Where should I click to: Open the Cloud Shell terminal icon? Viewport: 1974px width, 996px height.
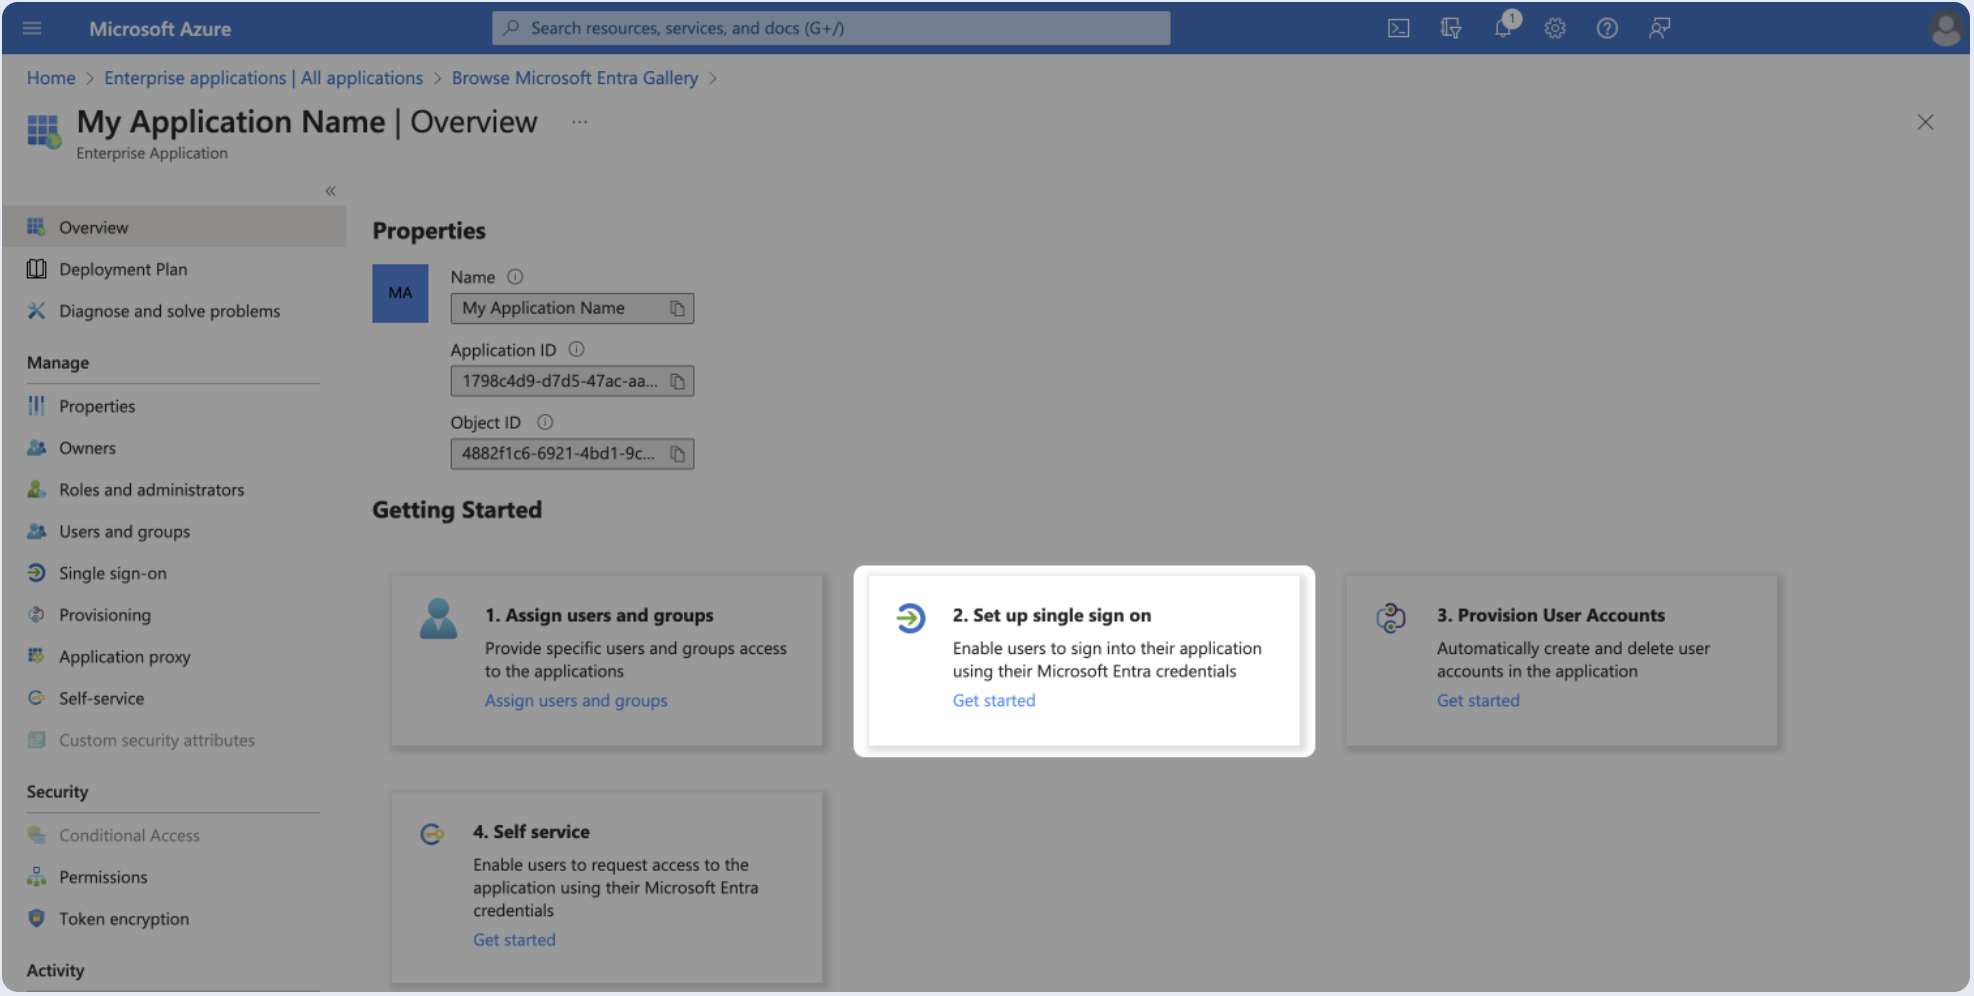1398,28
